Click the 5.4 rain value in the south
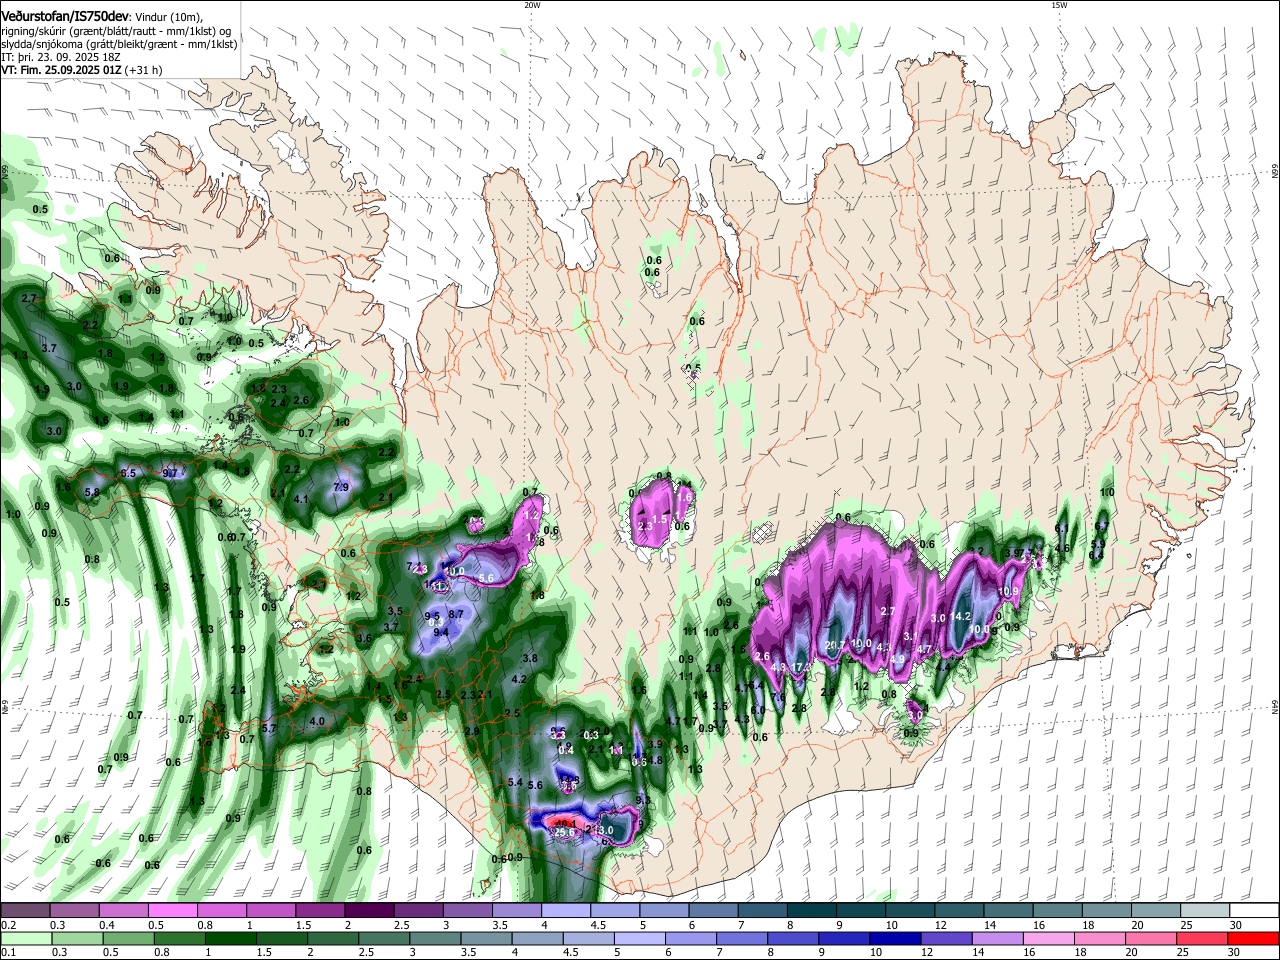Screen dimensions: 1280x960 [x=516, y=782]
